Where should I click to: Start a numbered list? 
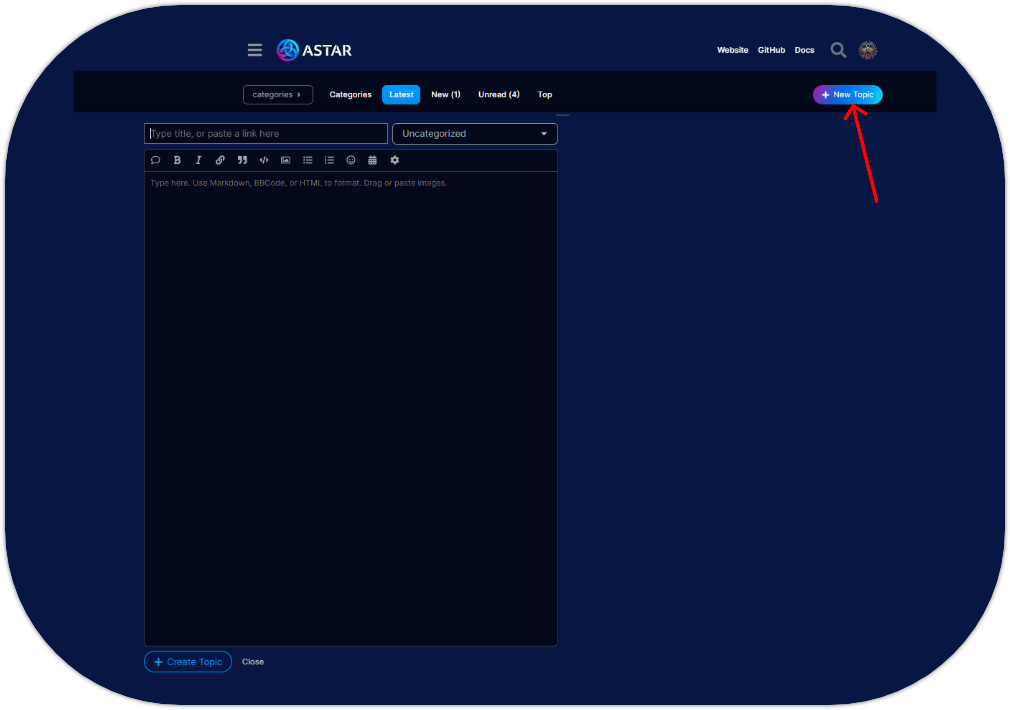[329, 160]
